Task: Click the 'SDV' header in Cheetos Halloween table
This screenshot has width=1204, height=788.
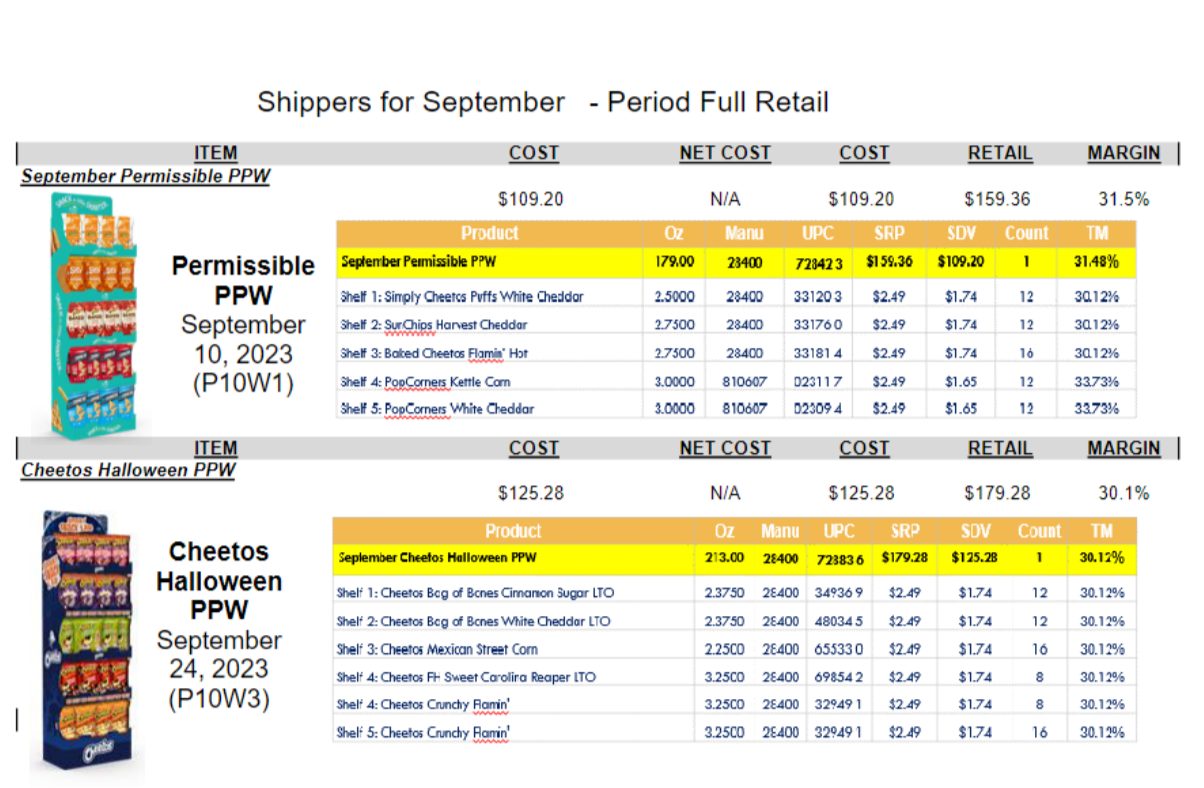Action: click(975, 531)
